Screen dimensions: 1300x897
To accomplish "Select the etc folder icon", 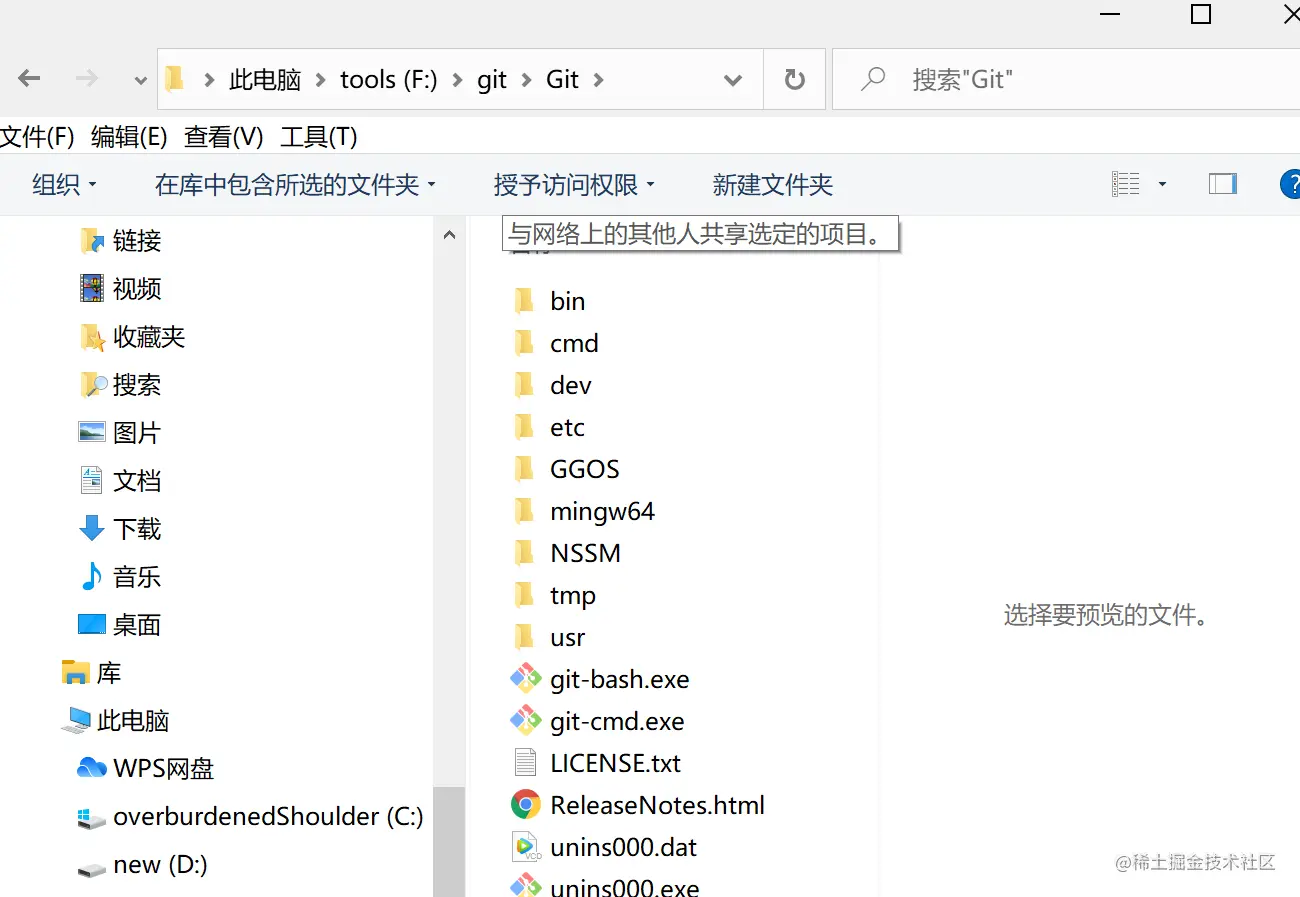I will [524, 427].
